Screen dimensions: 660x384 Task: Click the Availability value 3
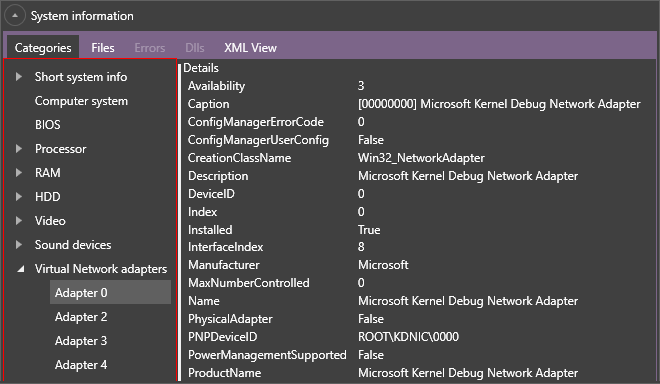pos(361,86)
